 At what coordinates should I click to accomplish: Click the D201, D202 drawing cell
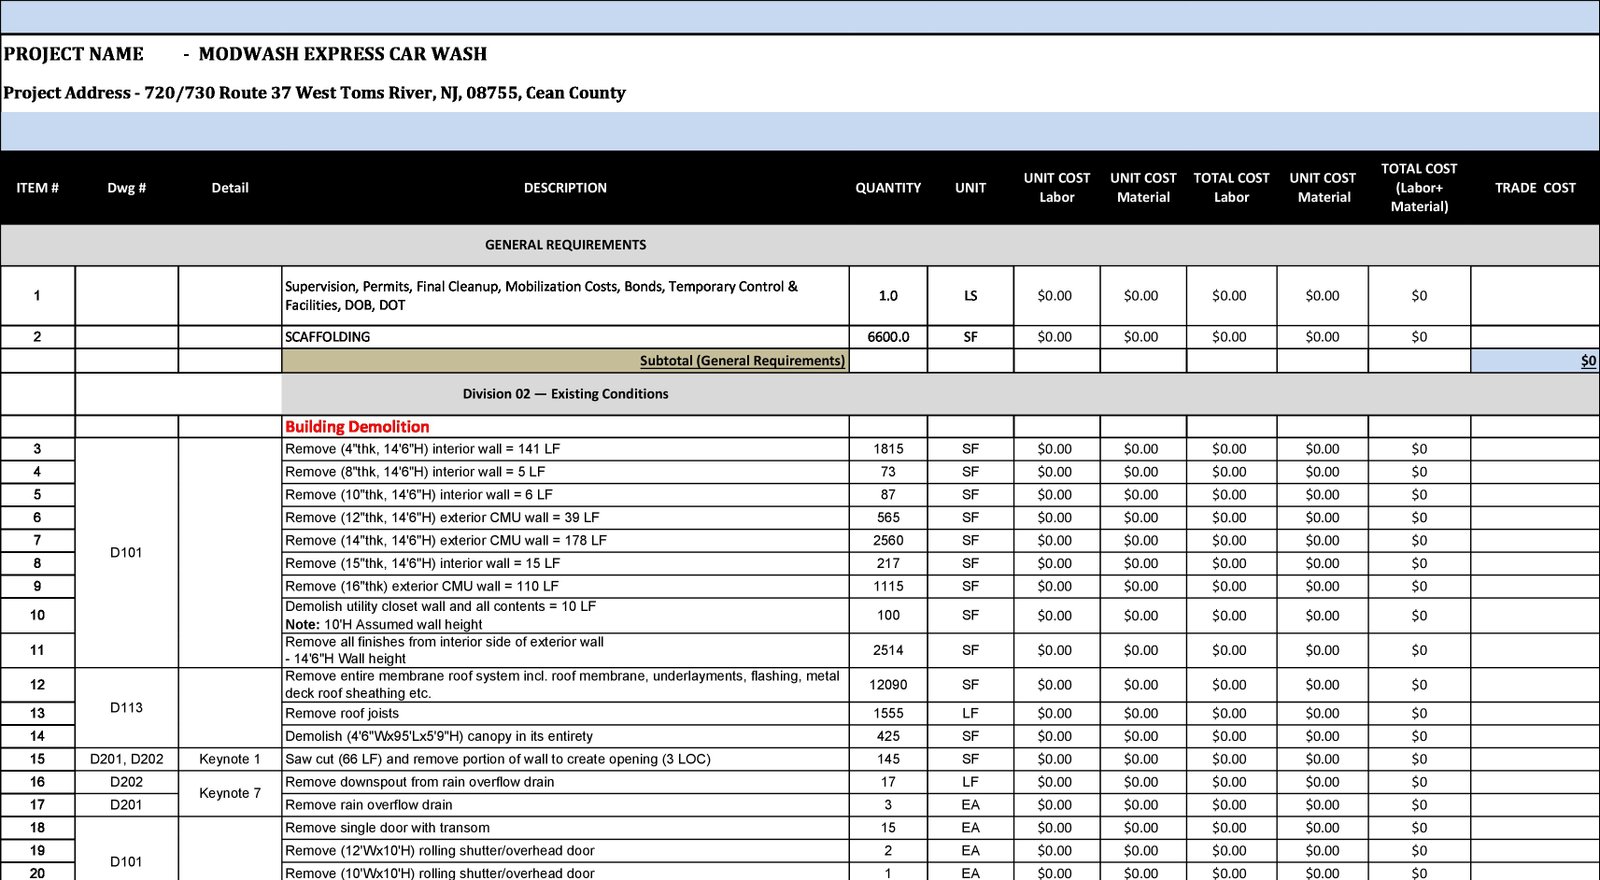[x=127, y=760]
